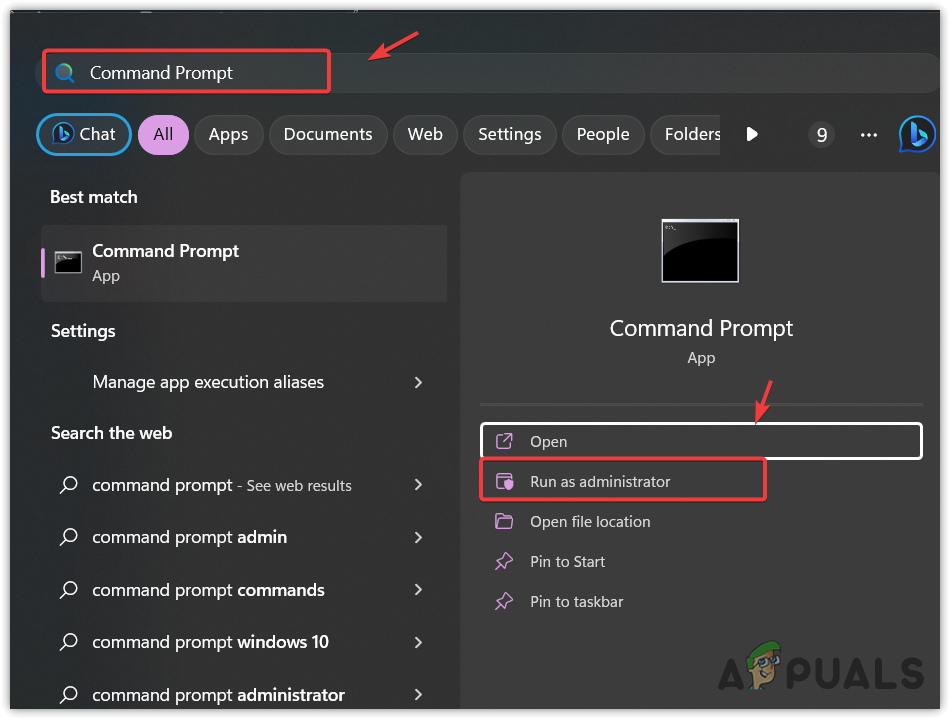Image resolution: width=950 pixels, height=719 pixels.
Task: Show more filters with the play arrow
Action: point(752,134)
